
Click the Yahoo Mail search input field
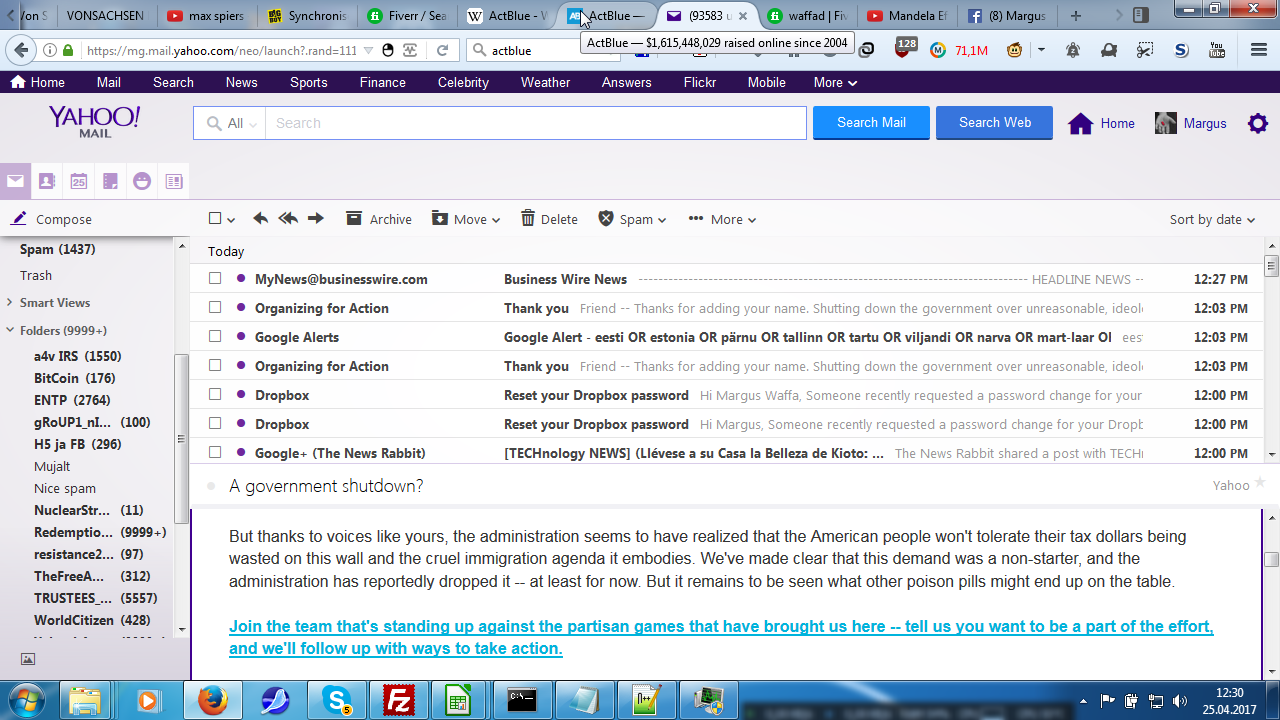pos(535,123)
